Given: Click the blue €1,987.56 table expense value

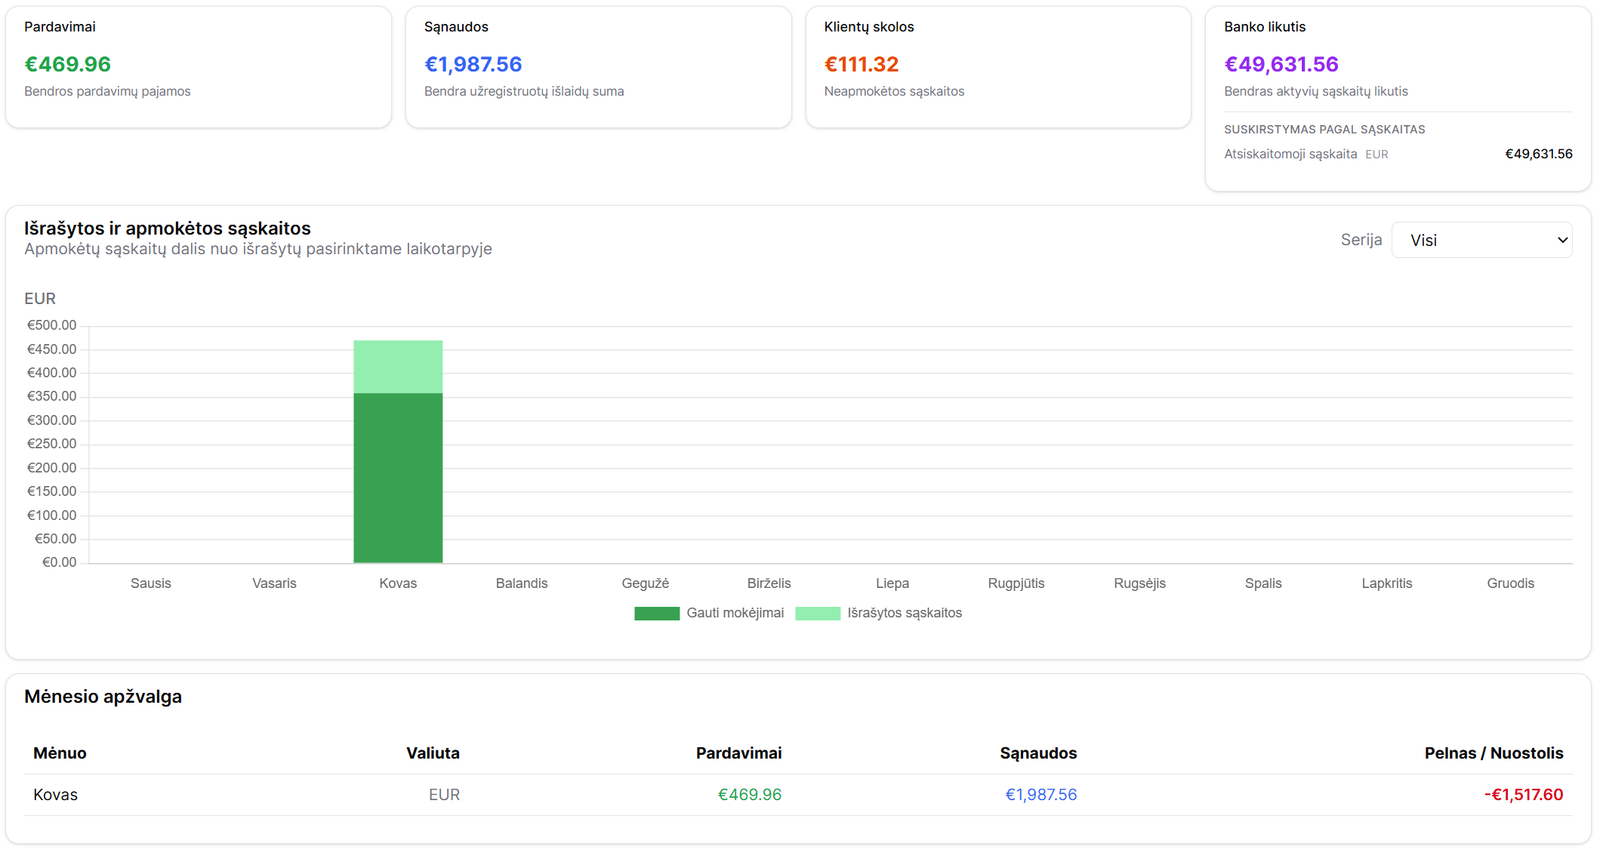Looking at the screenshot, I should click(x=1041, y=795).
